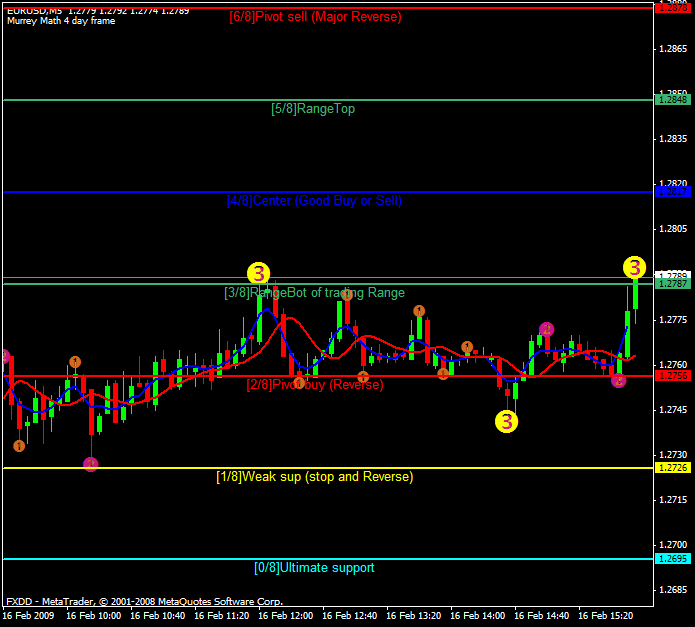Select the [4/8]Center (Good Buy or Sell) label
The width and height of the screenshot is (695, 627).
(314, 201)
